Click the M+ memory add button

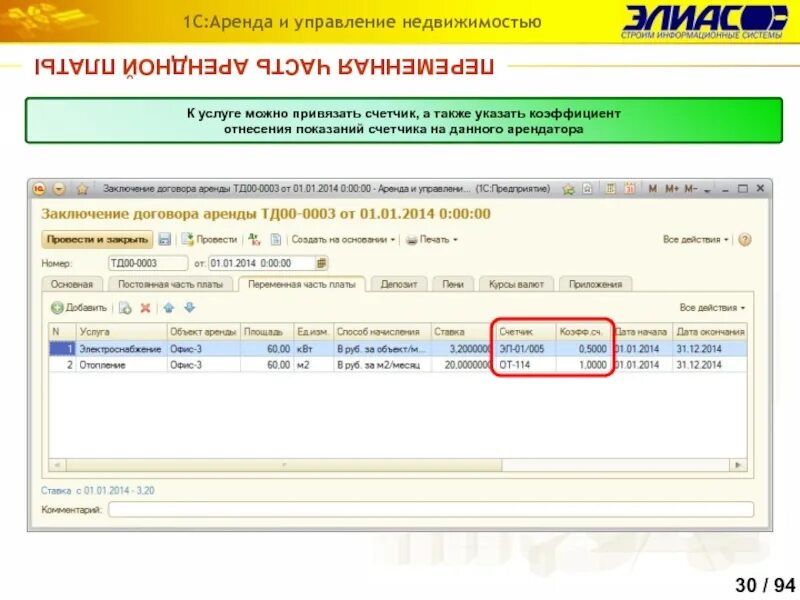671,189
